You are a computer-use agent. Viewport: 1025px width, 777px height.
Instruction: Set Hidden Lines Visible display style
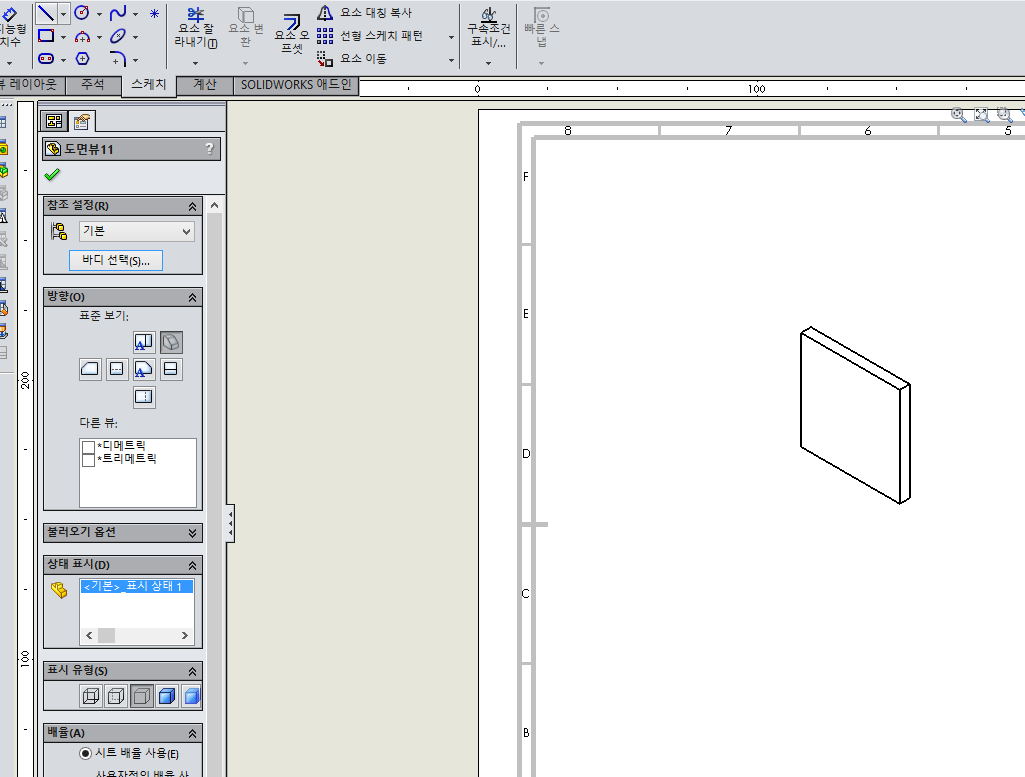116,696
